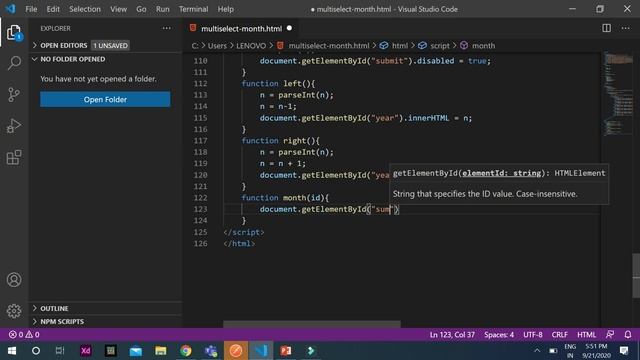Viewport: 640px width, 360px height.
Task: Open editor More Actions ellipsis
Action: 625,28
